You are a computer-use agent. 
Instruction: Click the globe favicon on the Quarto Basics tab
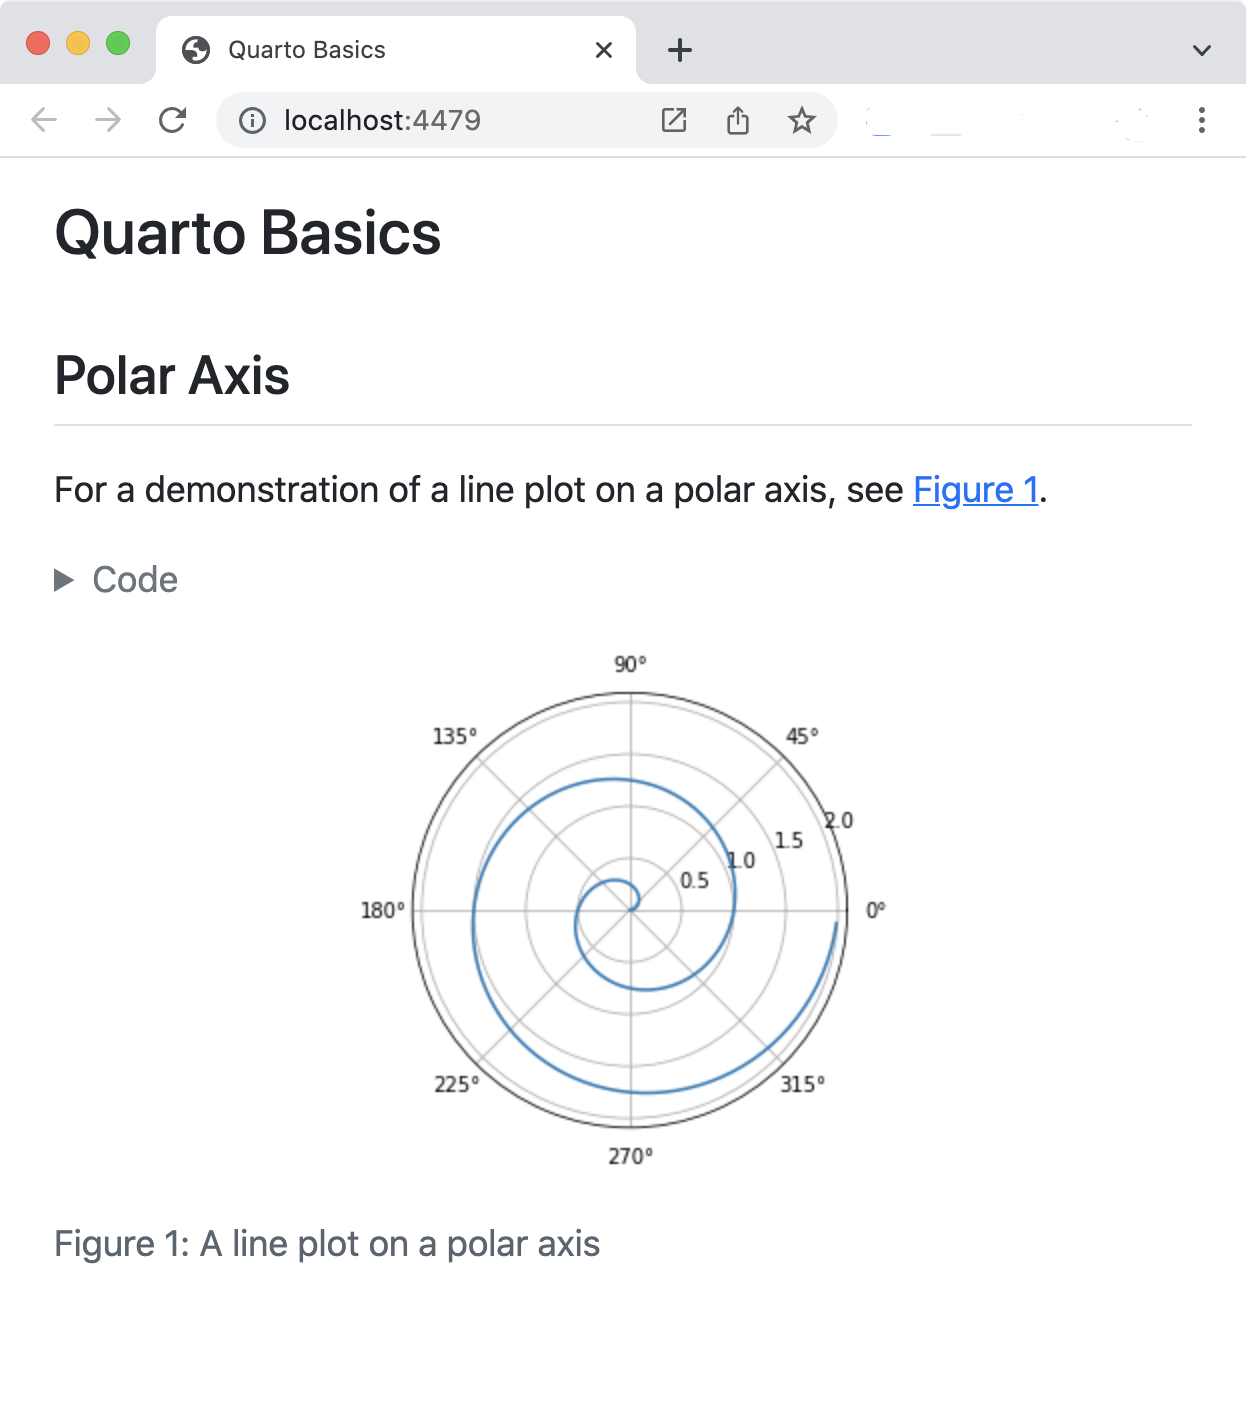point(197,48)
